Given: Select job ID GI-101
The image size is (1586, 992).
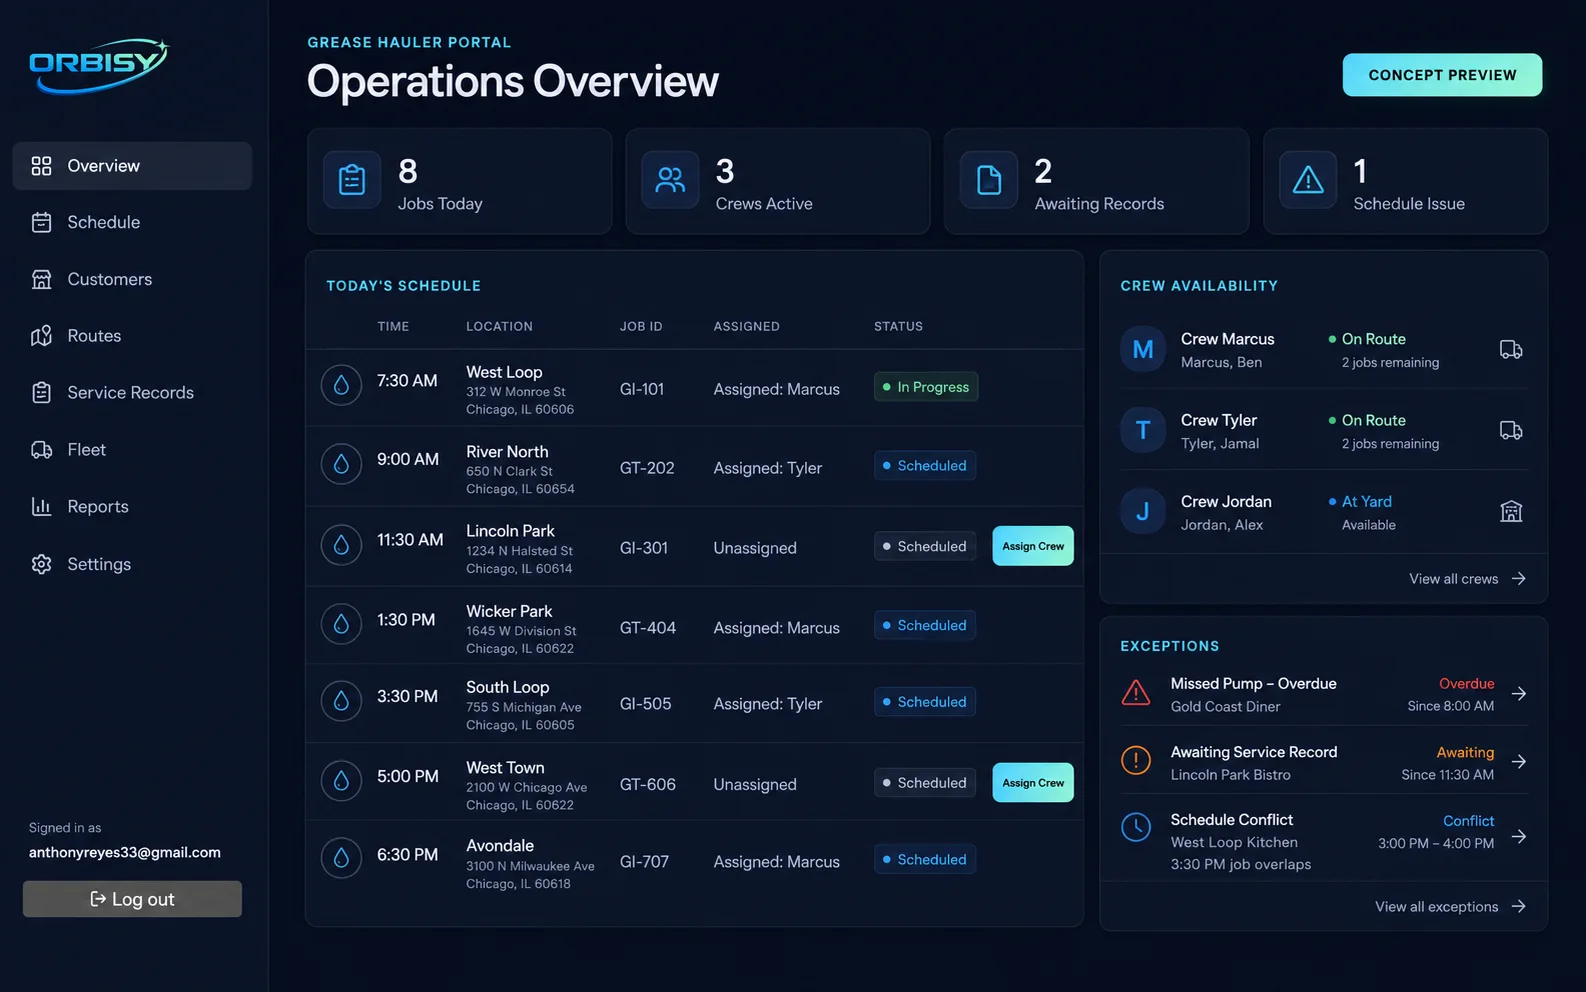Looking at the screenshot, I should 642,389.
